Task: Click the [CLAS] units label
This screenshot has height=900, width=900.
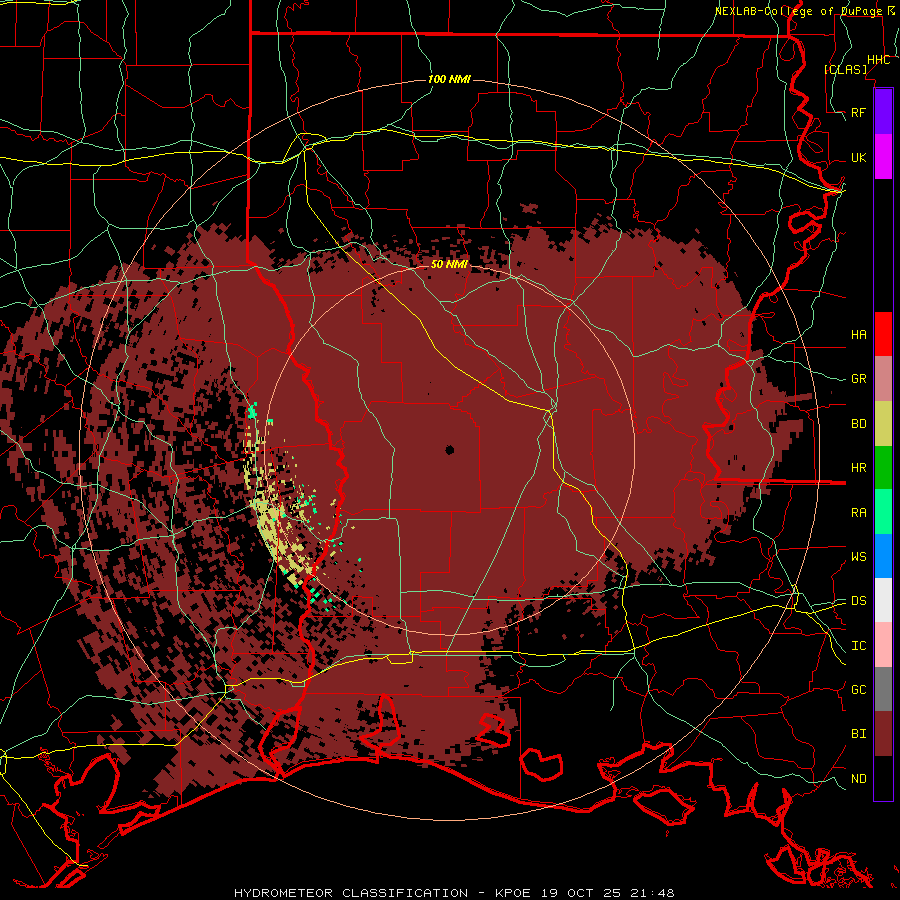Action: click(x=845, y=69)
